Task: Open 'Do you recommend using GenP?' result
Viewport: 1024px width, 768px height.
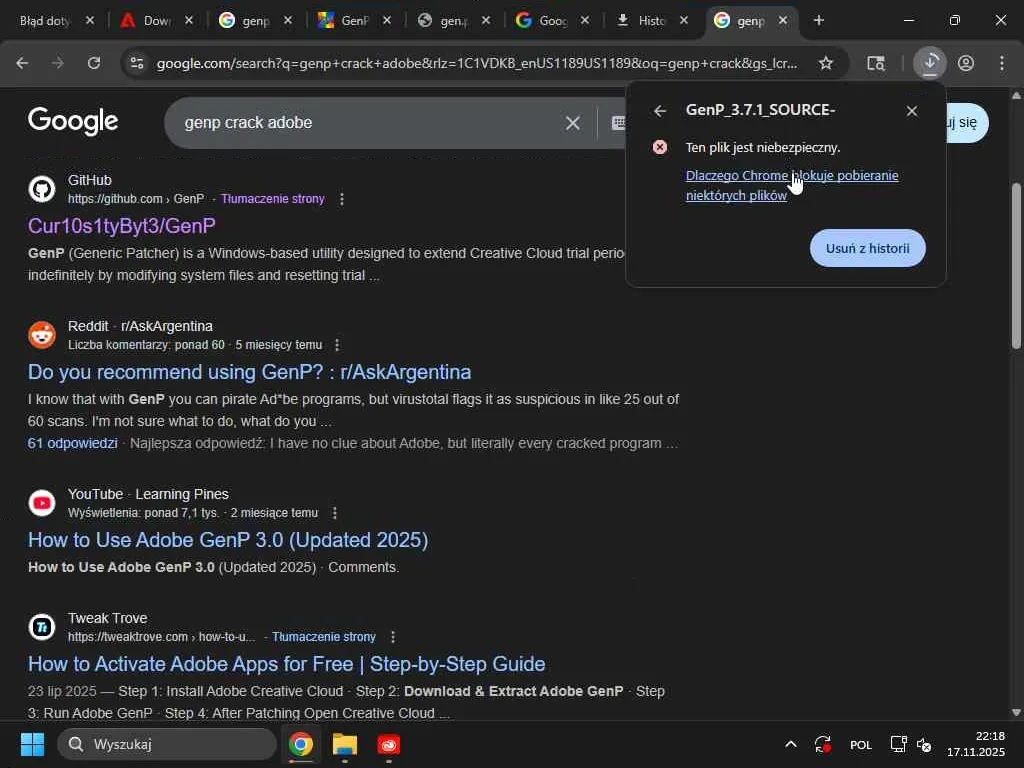Action: (249, 372)
